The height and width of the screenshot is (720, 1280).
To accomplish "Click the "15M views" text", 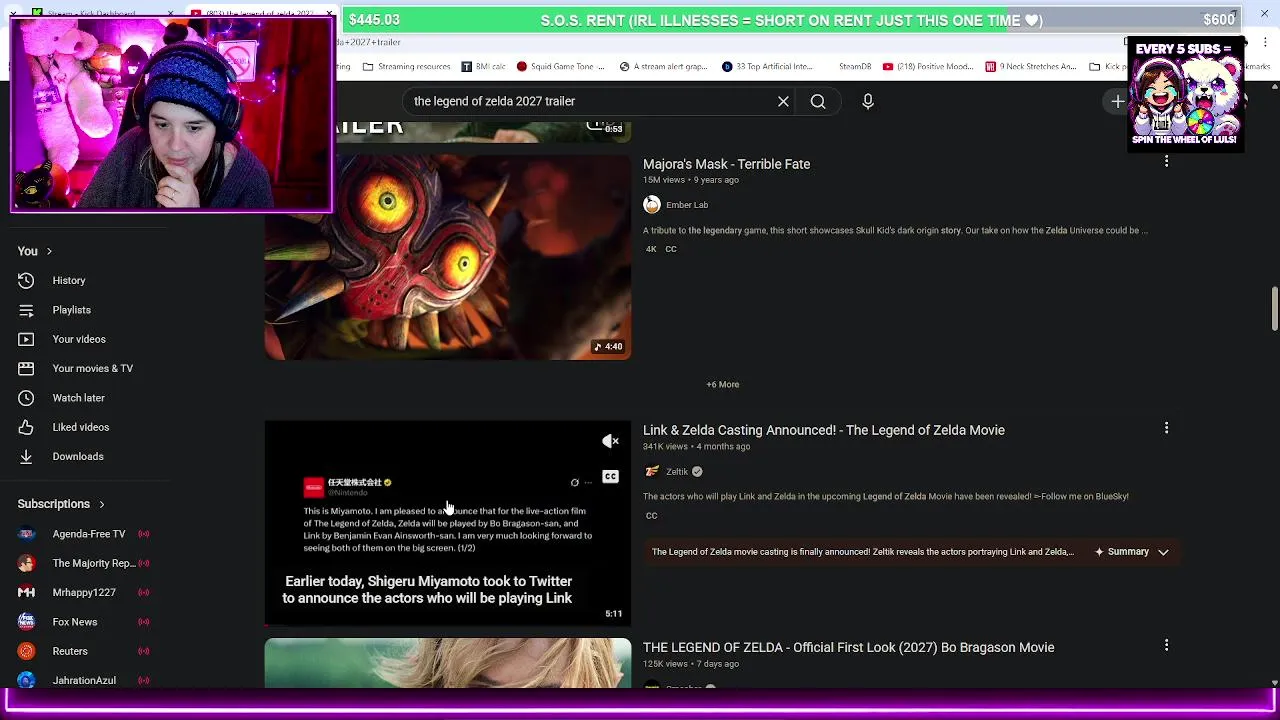I will tap(664, 180).
